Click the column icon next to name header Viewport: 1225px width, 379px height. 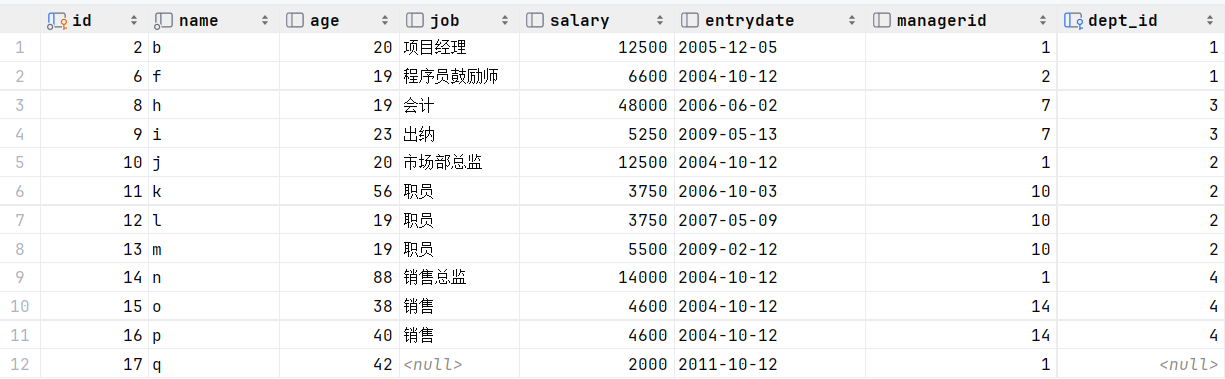pyautogui.click(x=164, y=20)
